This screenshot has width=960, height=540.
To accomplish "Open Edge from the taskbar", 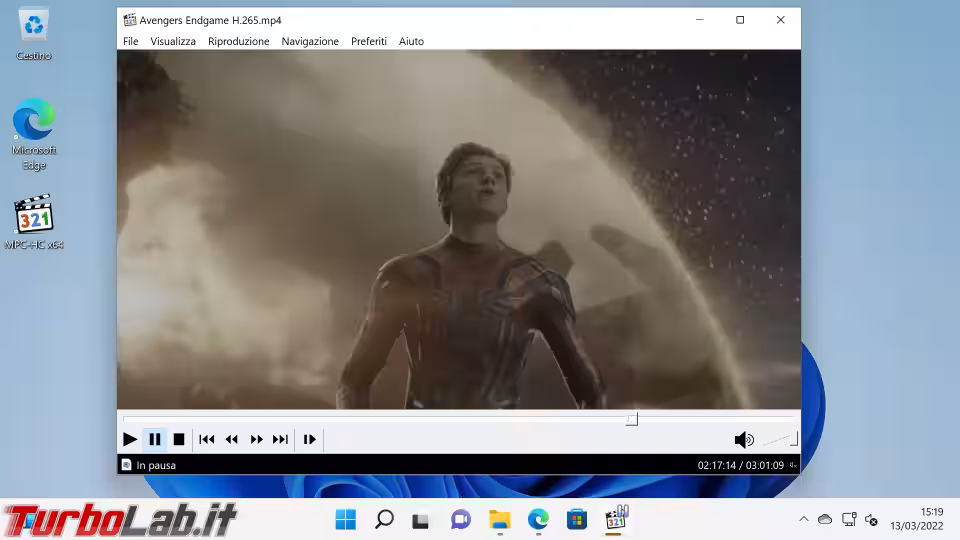I will 538,520.
